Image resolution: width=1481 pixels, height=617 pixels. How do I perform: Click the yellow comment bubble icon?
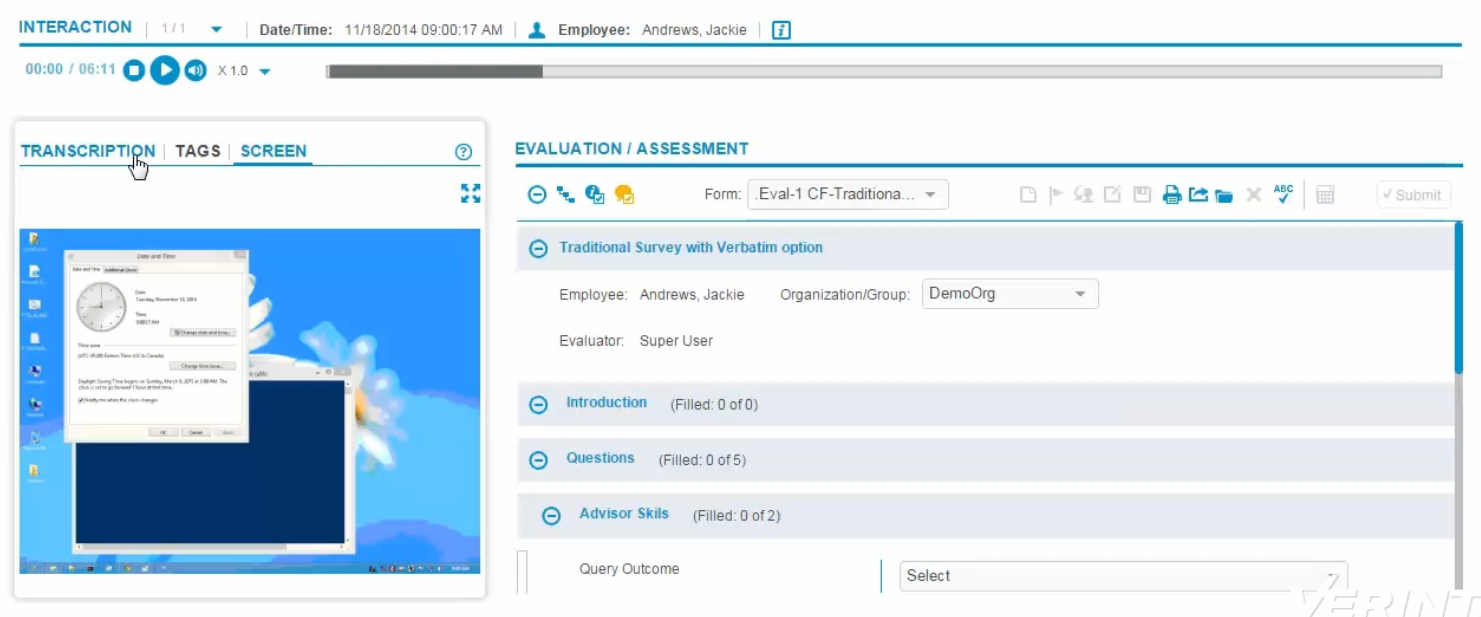click(x=624, y=195)
